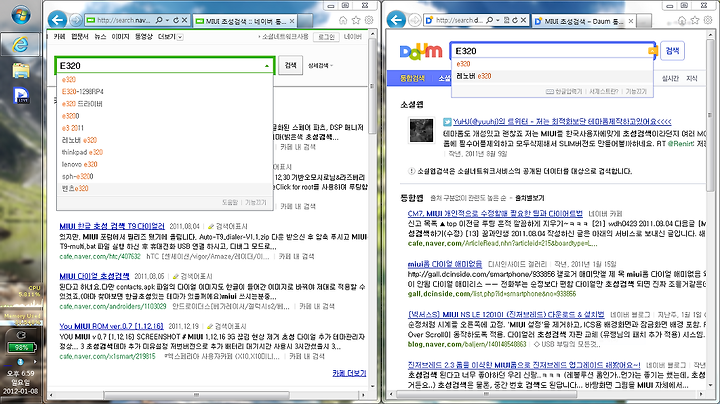
Task: Click the YuHJ profile thumbnail on Daum
Action: tap(421, 130)
